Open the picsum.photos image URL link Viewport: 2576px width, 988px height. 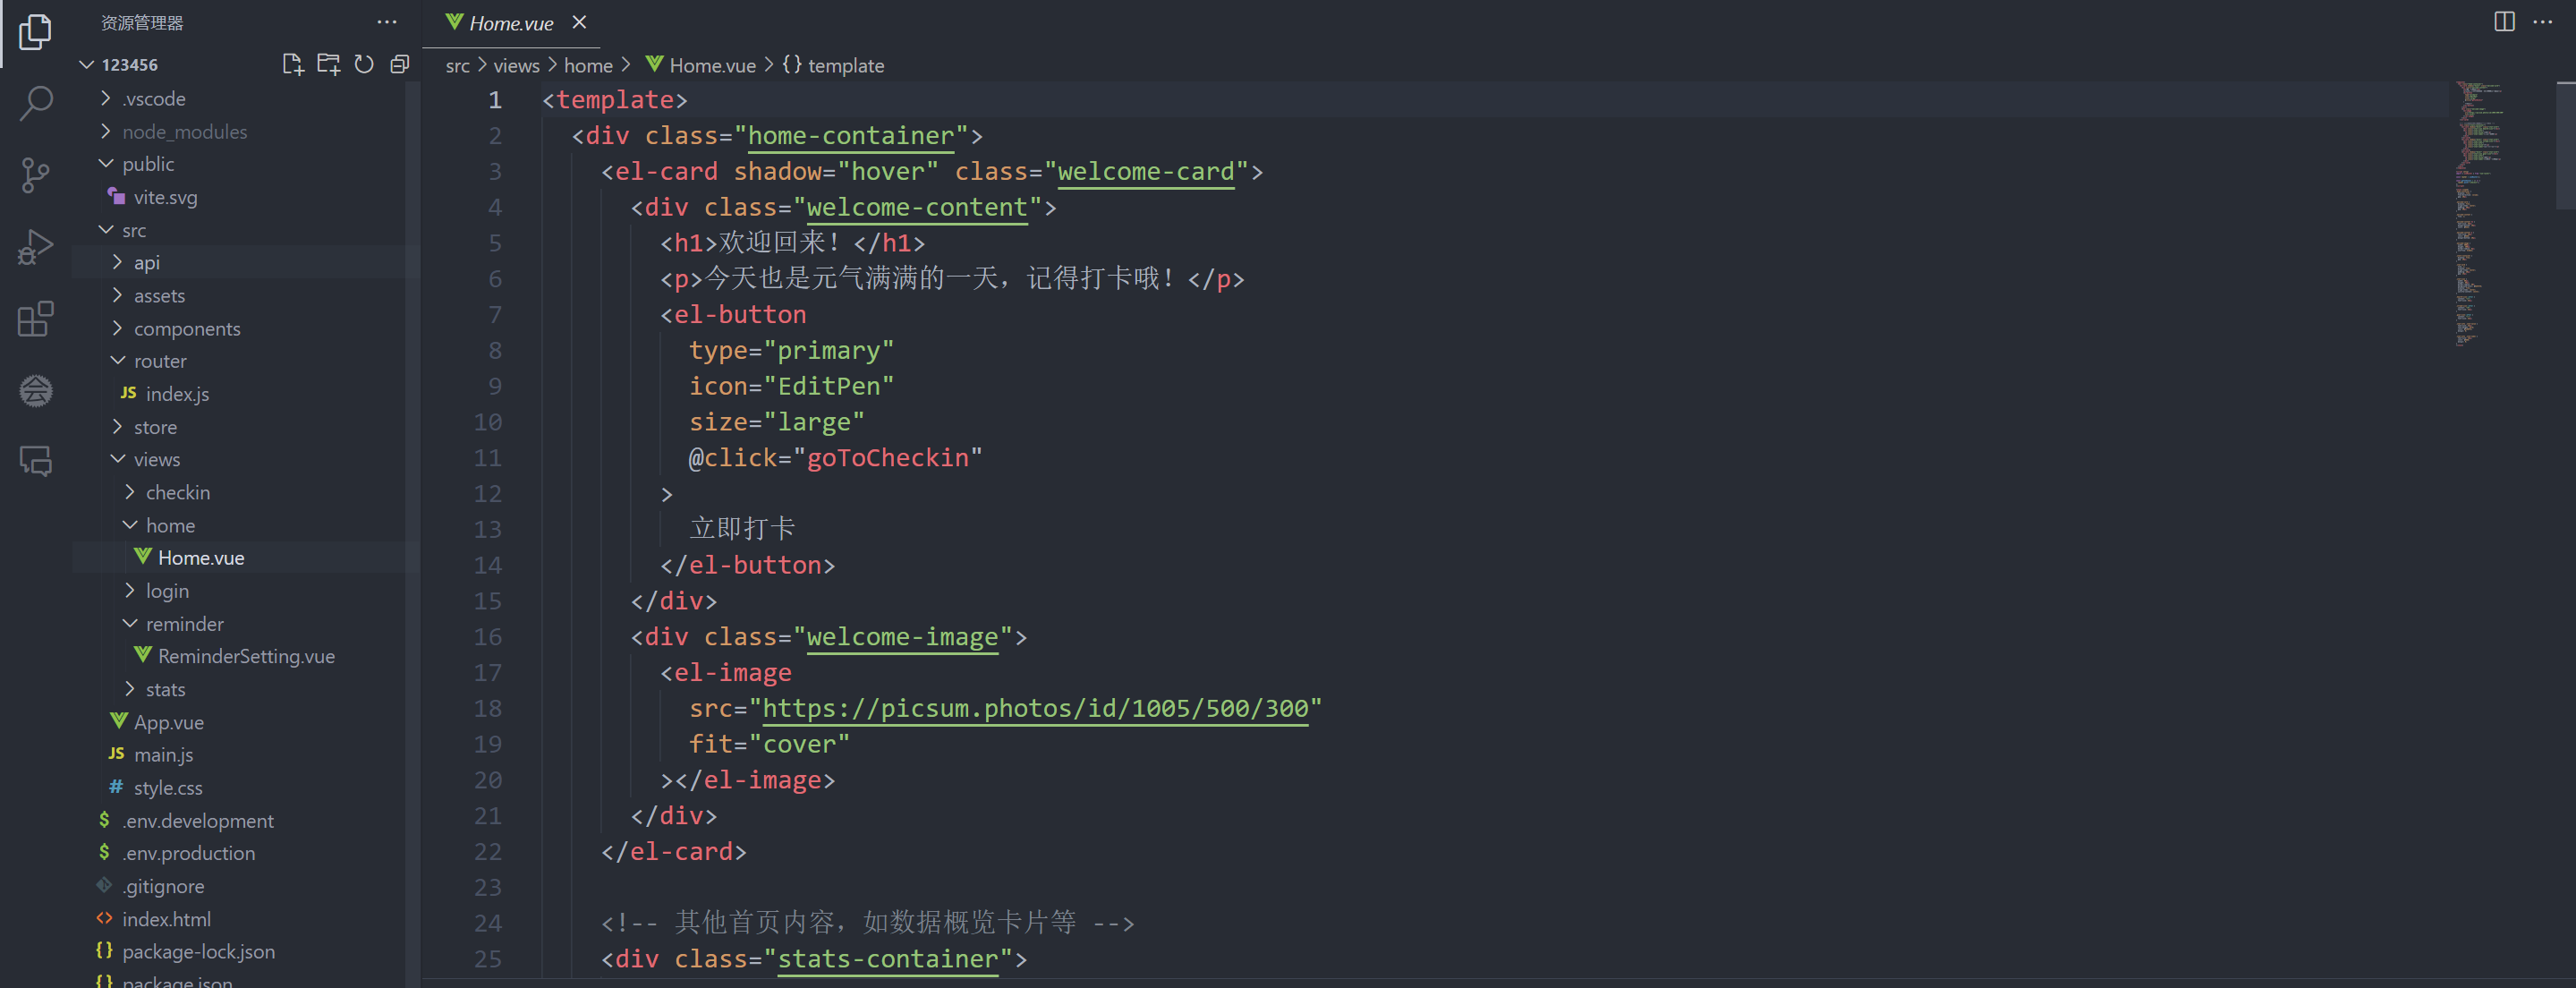pyautogui.click(x=1034, y=709)
